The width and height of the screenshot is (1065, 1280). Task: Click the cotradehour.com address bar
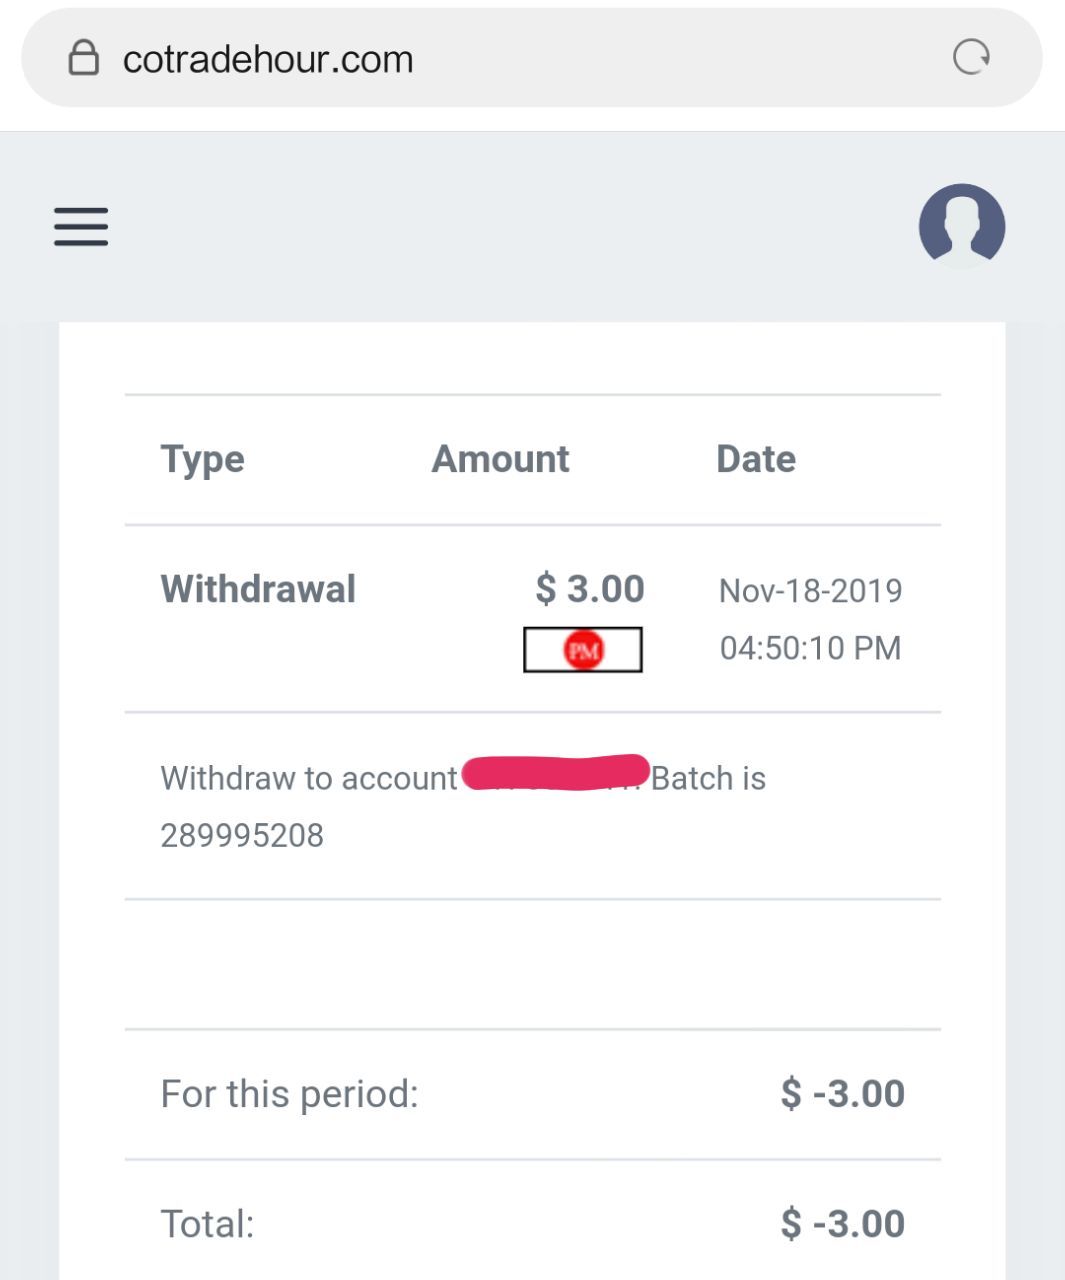[500, 59]
